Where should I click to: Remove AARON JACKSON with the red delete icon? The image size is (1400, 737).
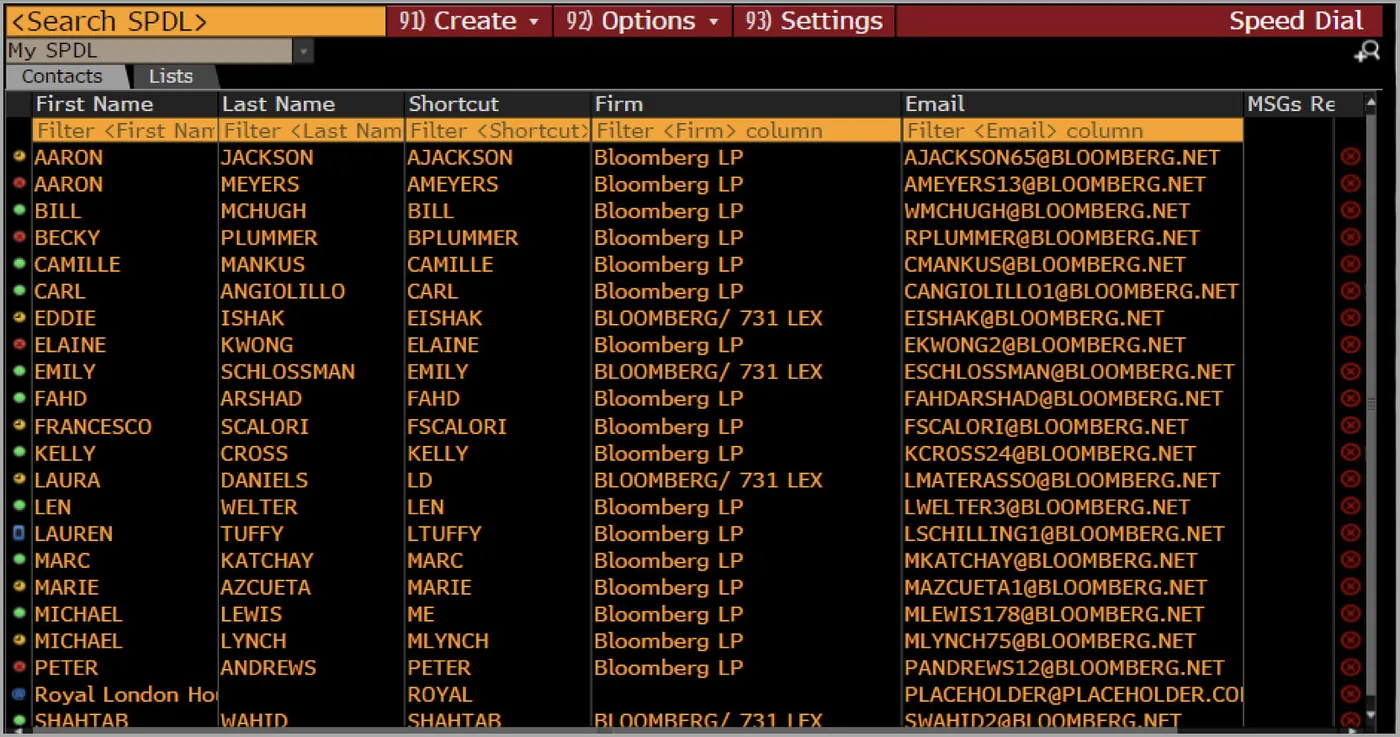pos(1350,157)
